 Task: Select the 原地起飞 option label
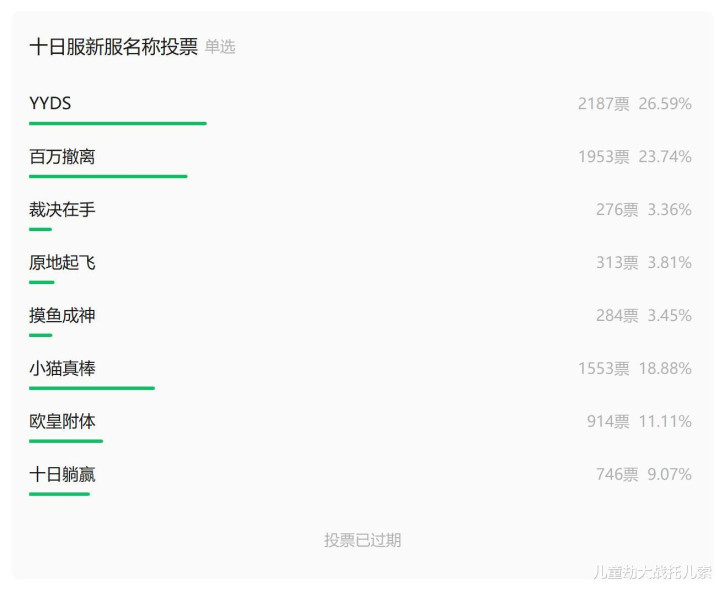pyautogui.click(x=62, y=263)
